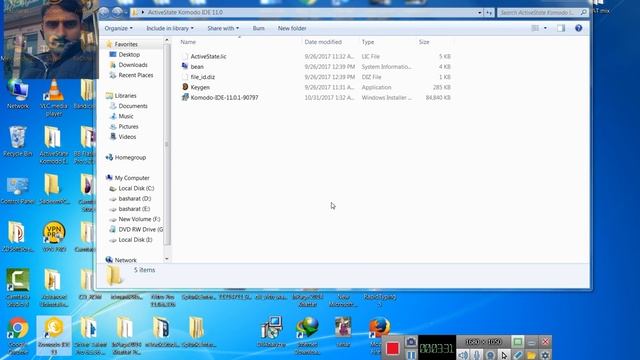
Task: Toggle the preview pane button
Action: pyautogui.click(x=561, y=28)
